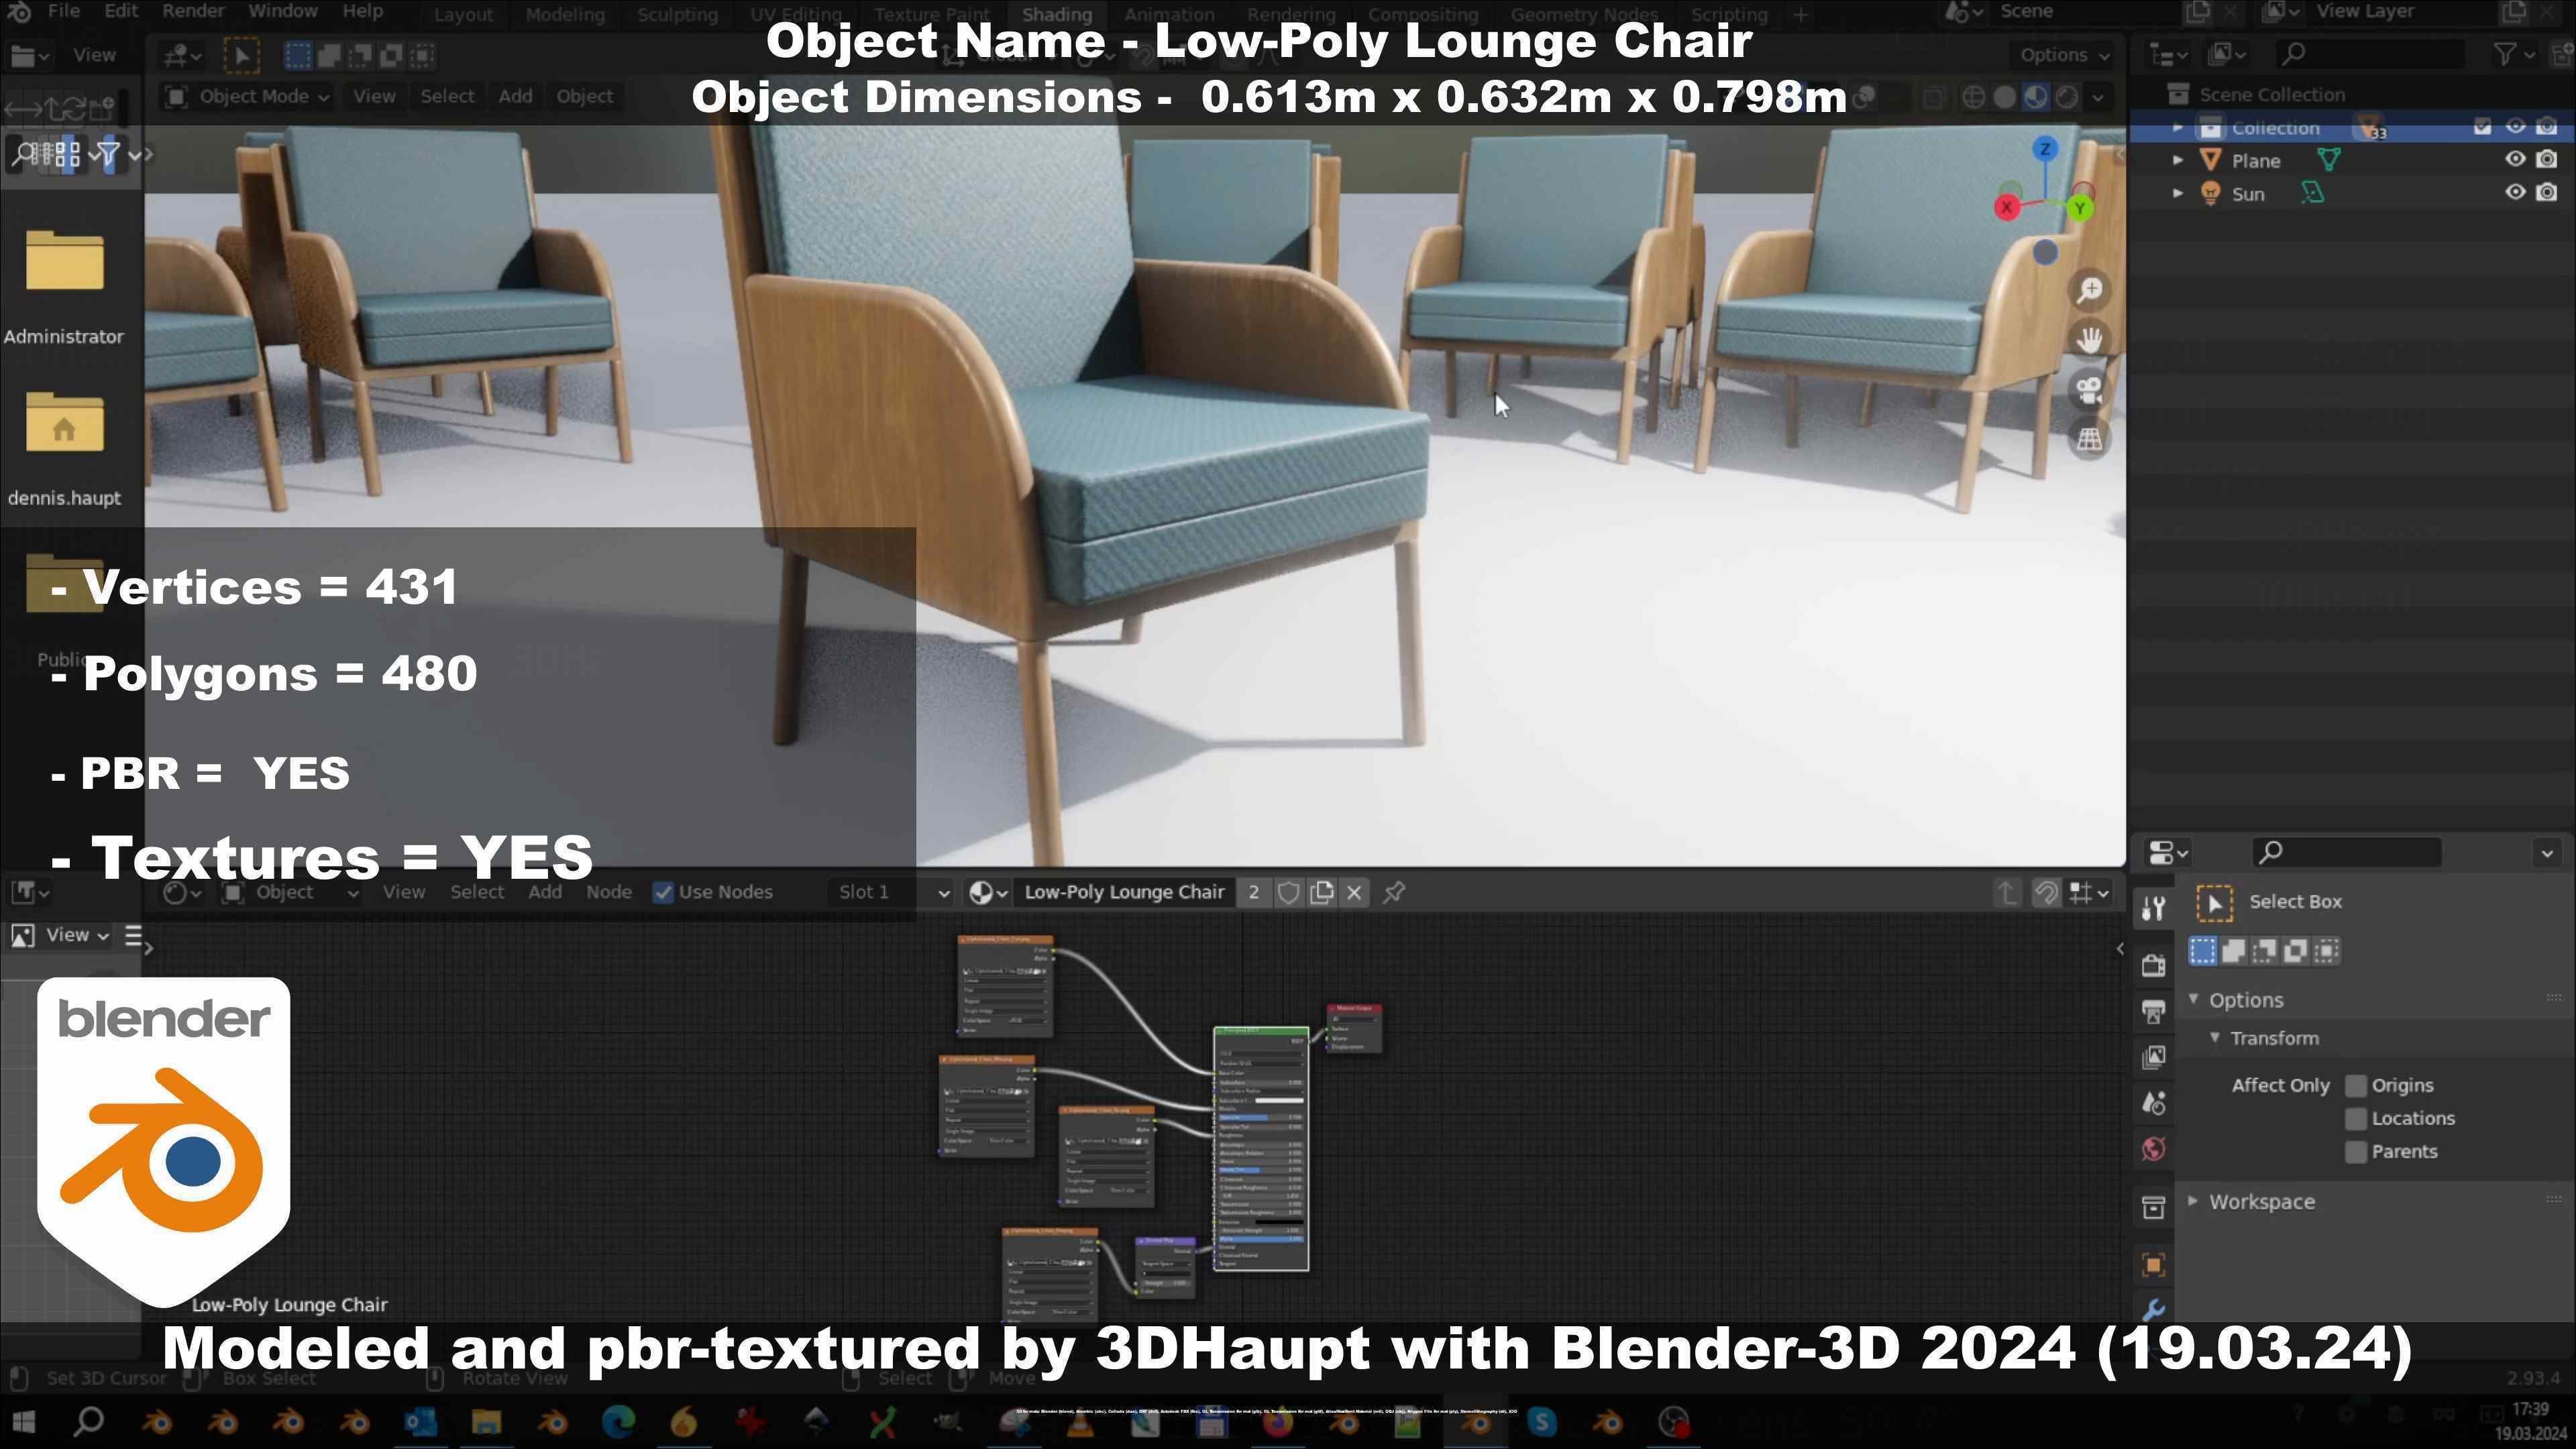Choose Intersect selection mode in tool settings

[2327, 951]
